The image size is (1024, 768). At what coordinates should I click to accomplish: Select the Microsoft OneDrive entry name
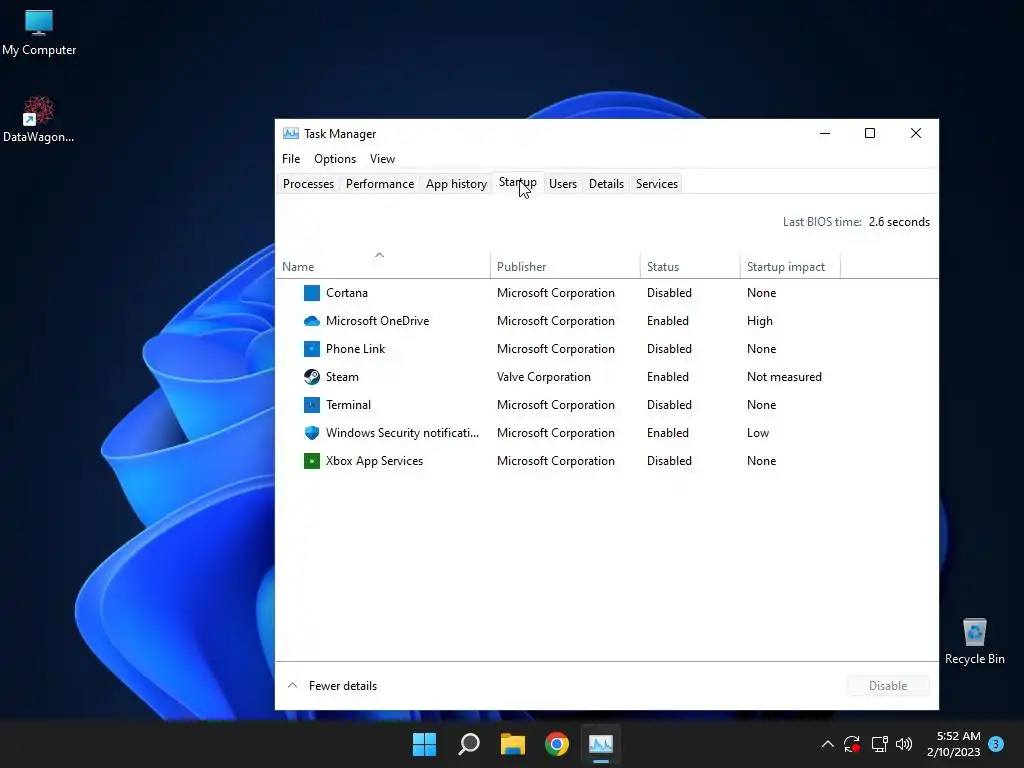point(377,321)
